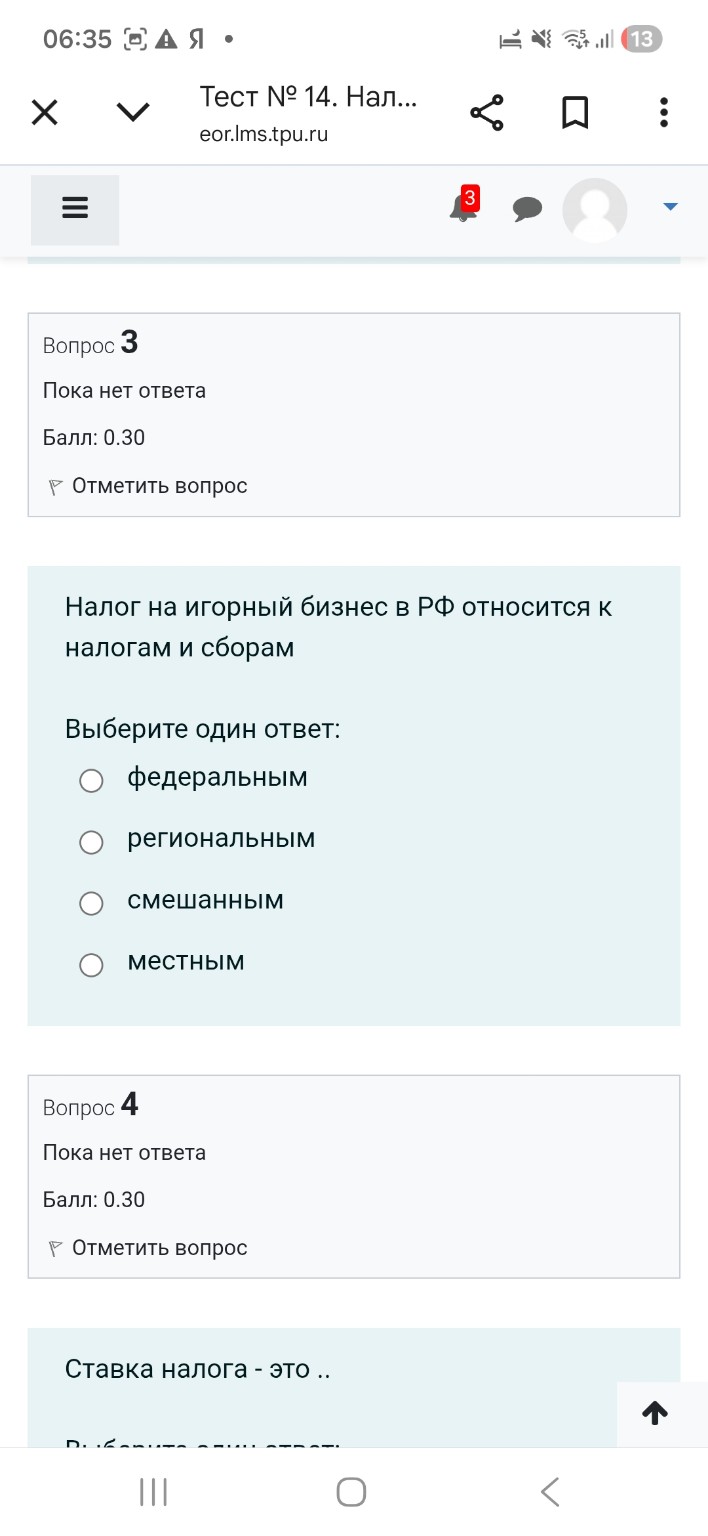Select the региональным answer option

91,842
